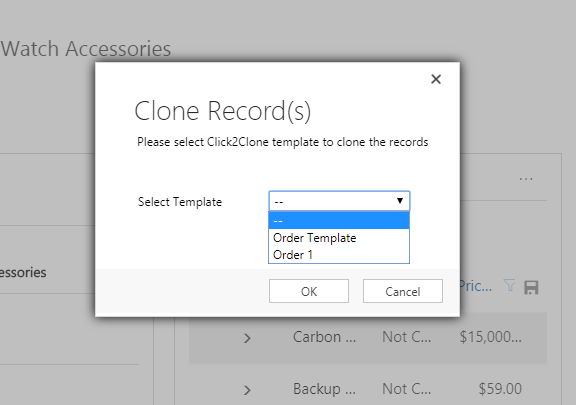The height and width of the screenshot is (405, 576).
Task: Expand the Backup product row chevron
Action: pos(247,390)
